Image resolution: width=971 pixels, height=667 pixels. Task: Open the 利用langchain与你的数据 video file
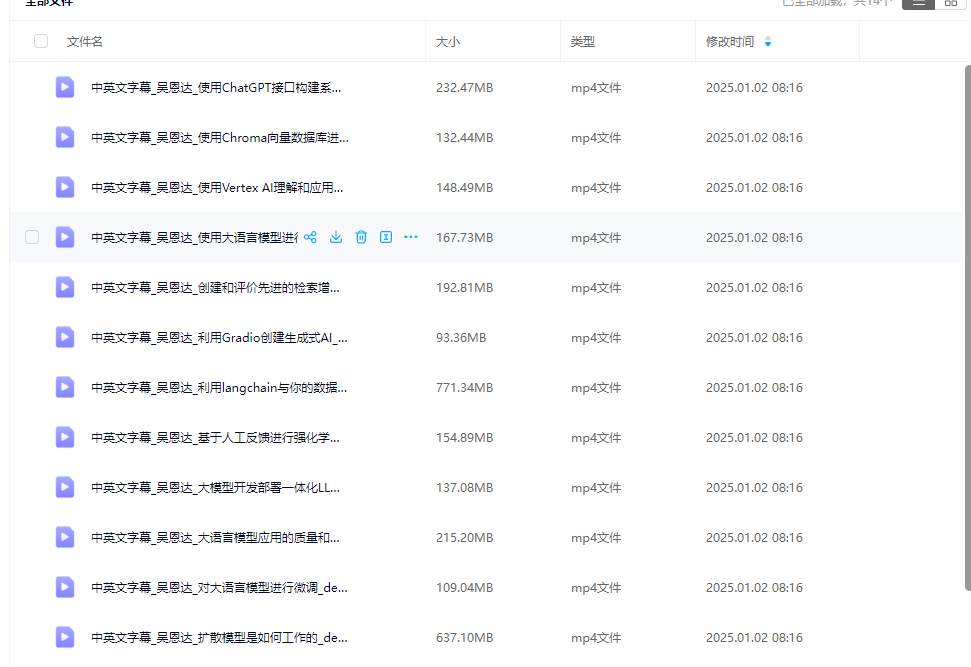tap(219, 388)
